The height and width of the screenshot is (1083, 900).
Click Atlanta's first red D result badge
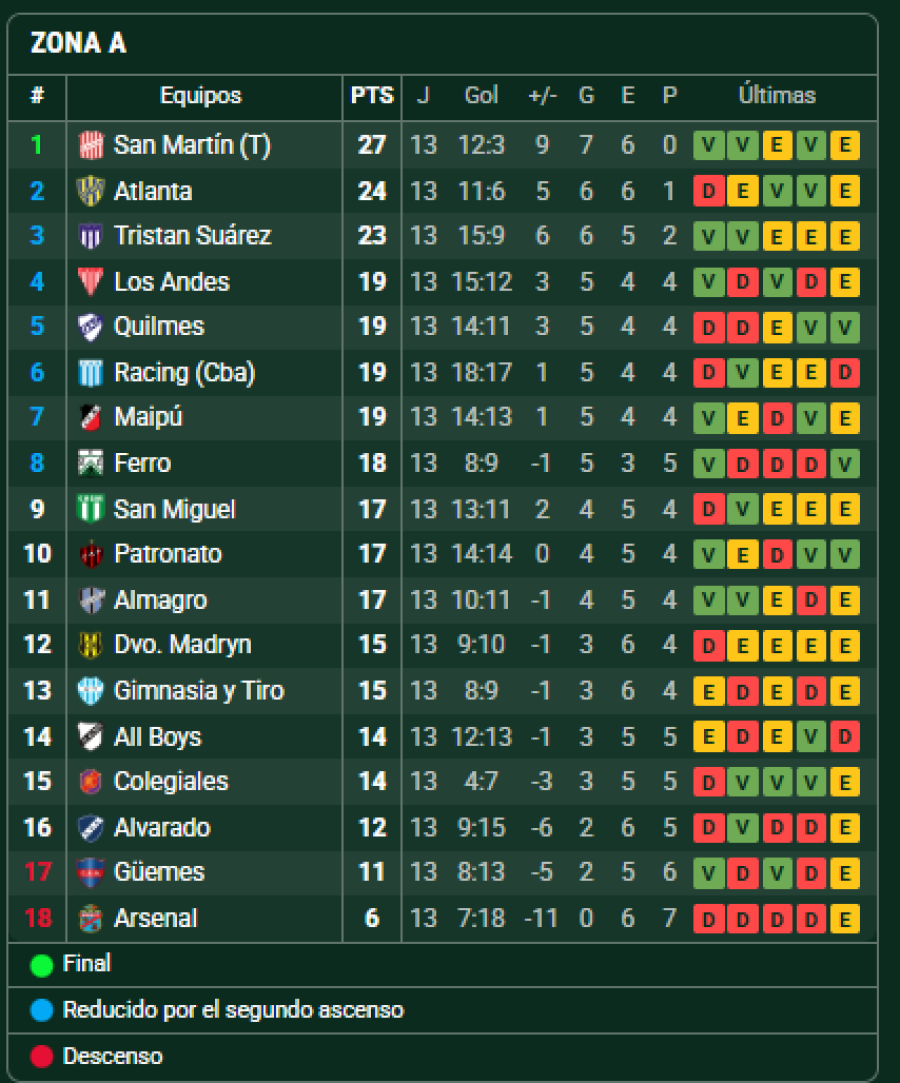coord(708,191)
